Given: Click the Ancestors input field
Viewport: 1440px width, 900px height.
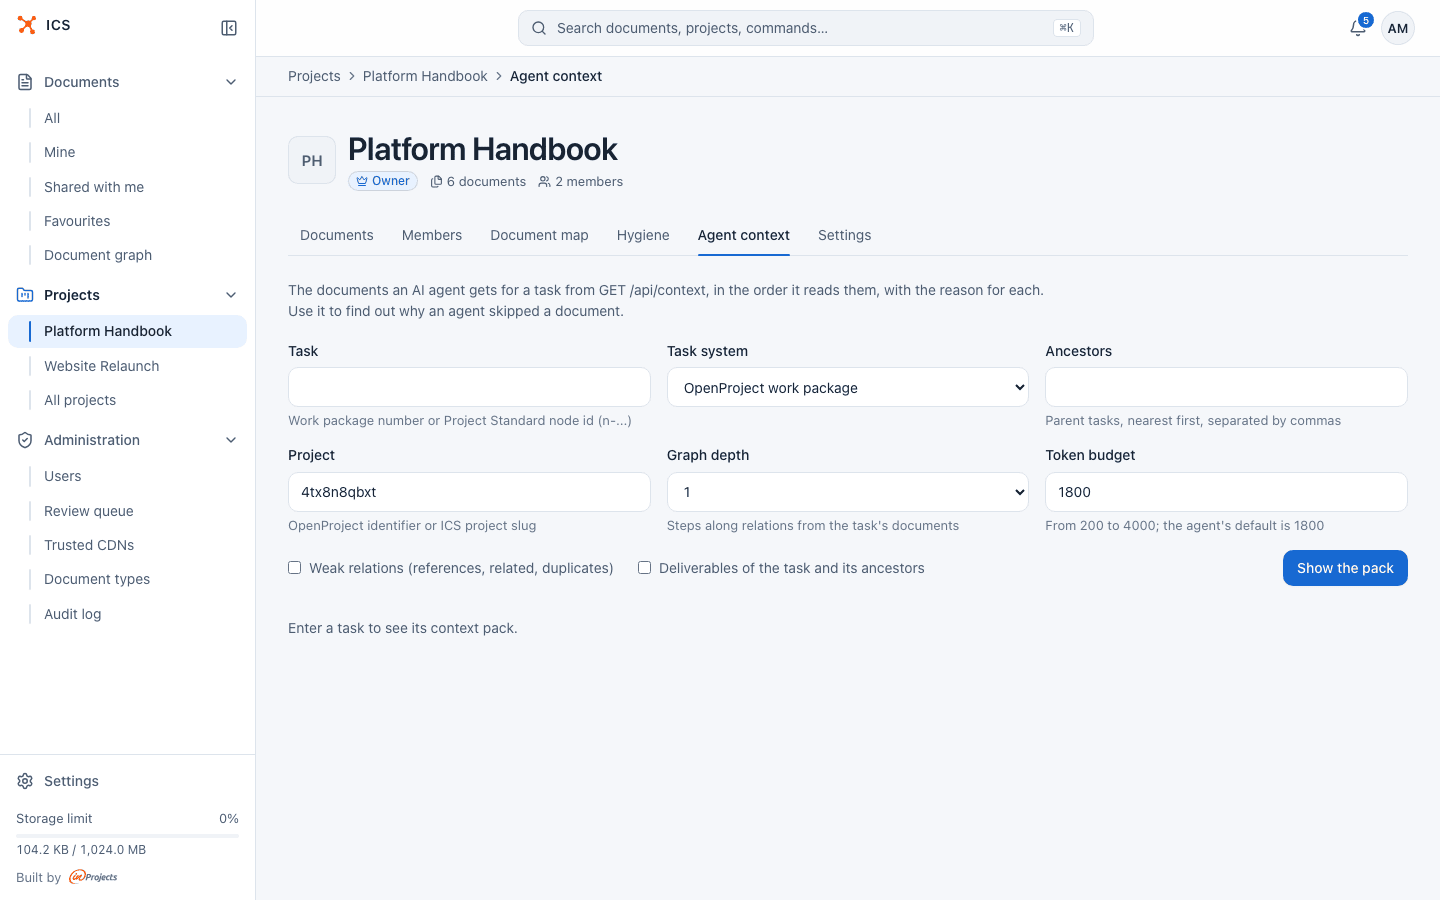Looking at the screenshot, I should point(1226,387).
